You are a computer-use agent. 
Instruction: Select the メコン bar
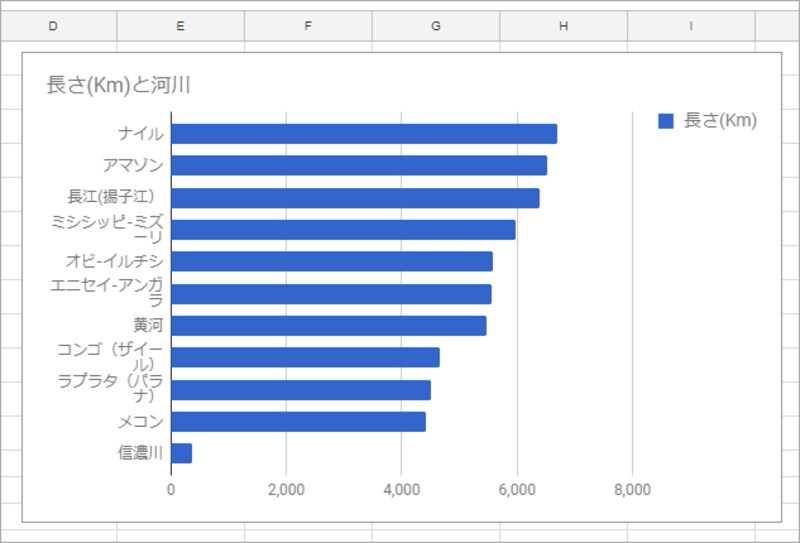coord(298,422)
